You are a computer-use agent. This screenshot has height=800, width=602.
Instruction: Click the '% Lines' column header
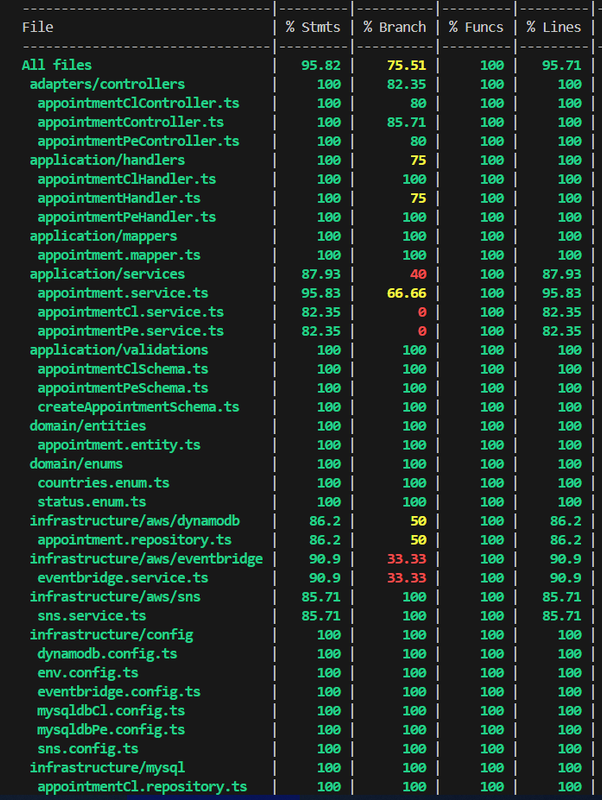point(554,27)
